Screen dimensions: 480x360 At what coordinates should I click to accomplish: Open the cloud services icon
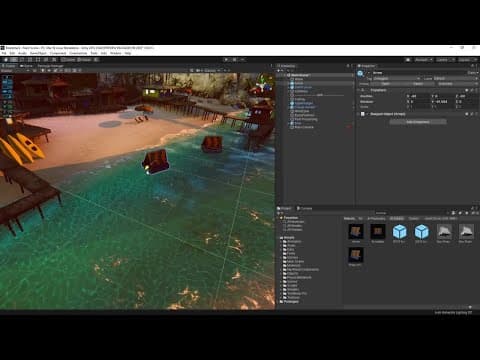[x=408, y=60]
